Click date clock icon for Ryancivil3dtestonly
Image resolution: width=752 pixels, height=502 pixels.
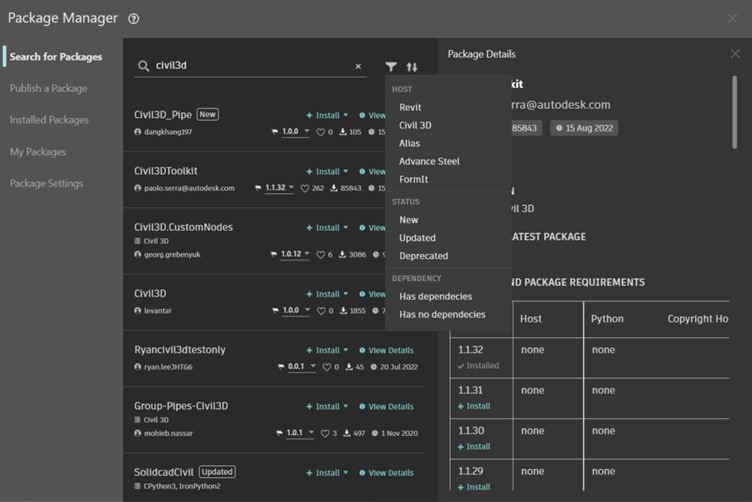(x=374, y=367)
